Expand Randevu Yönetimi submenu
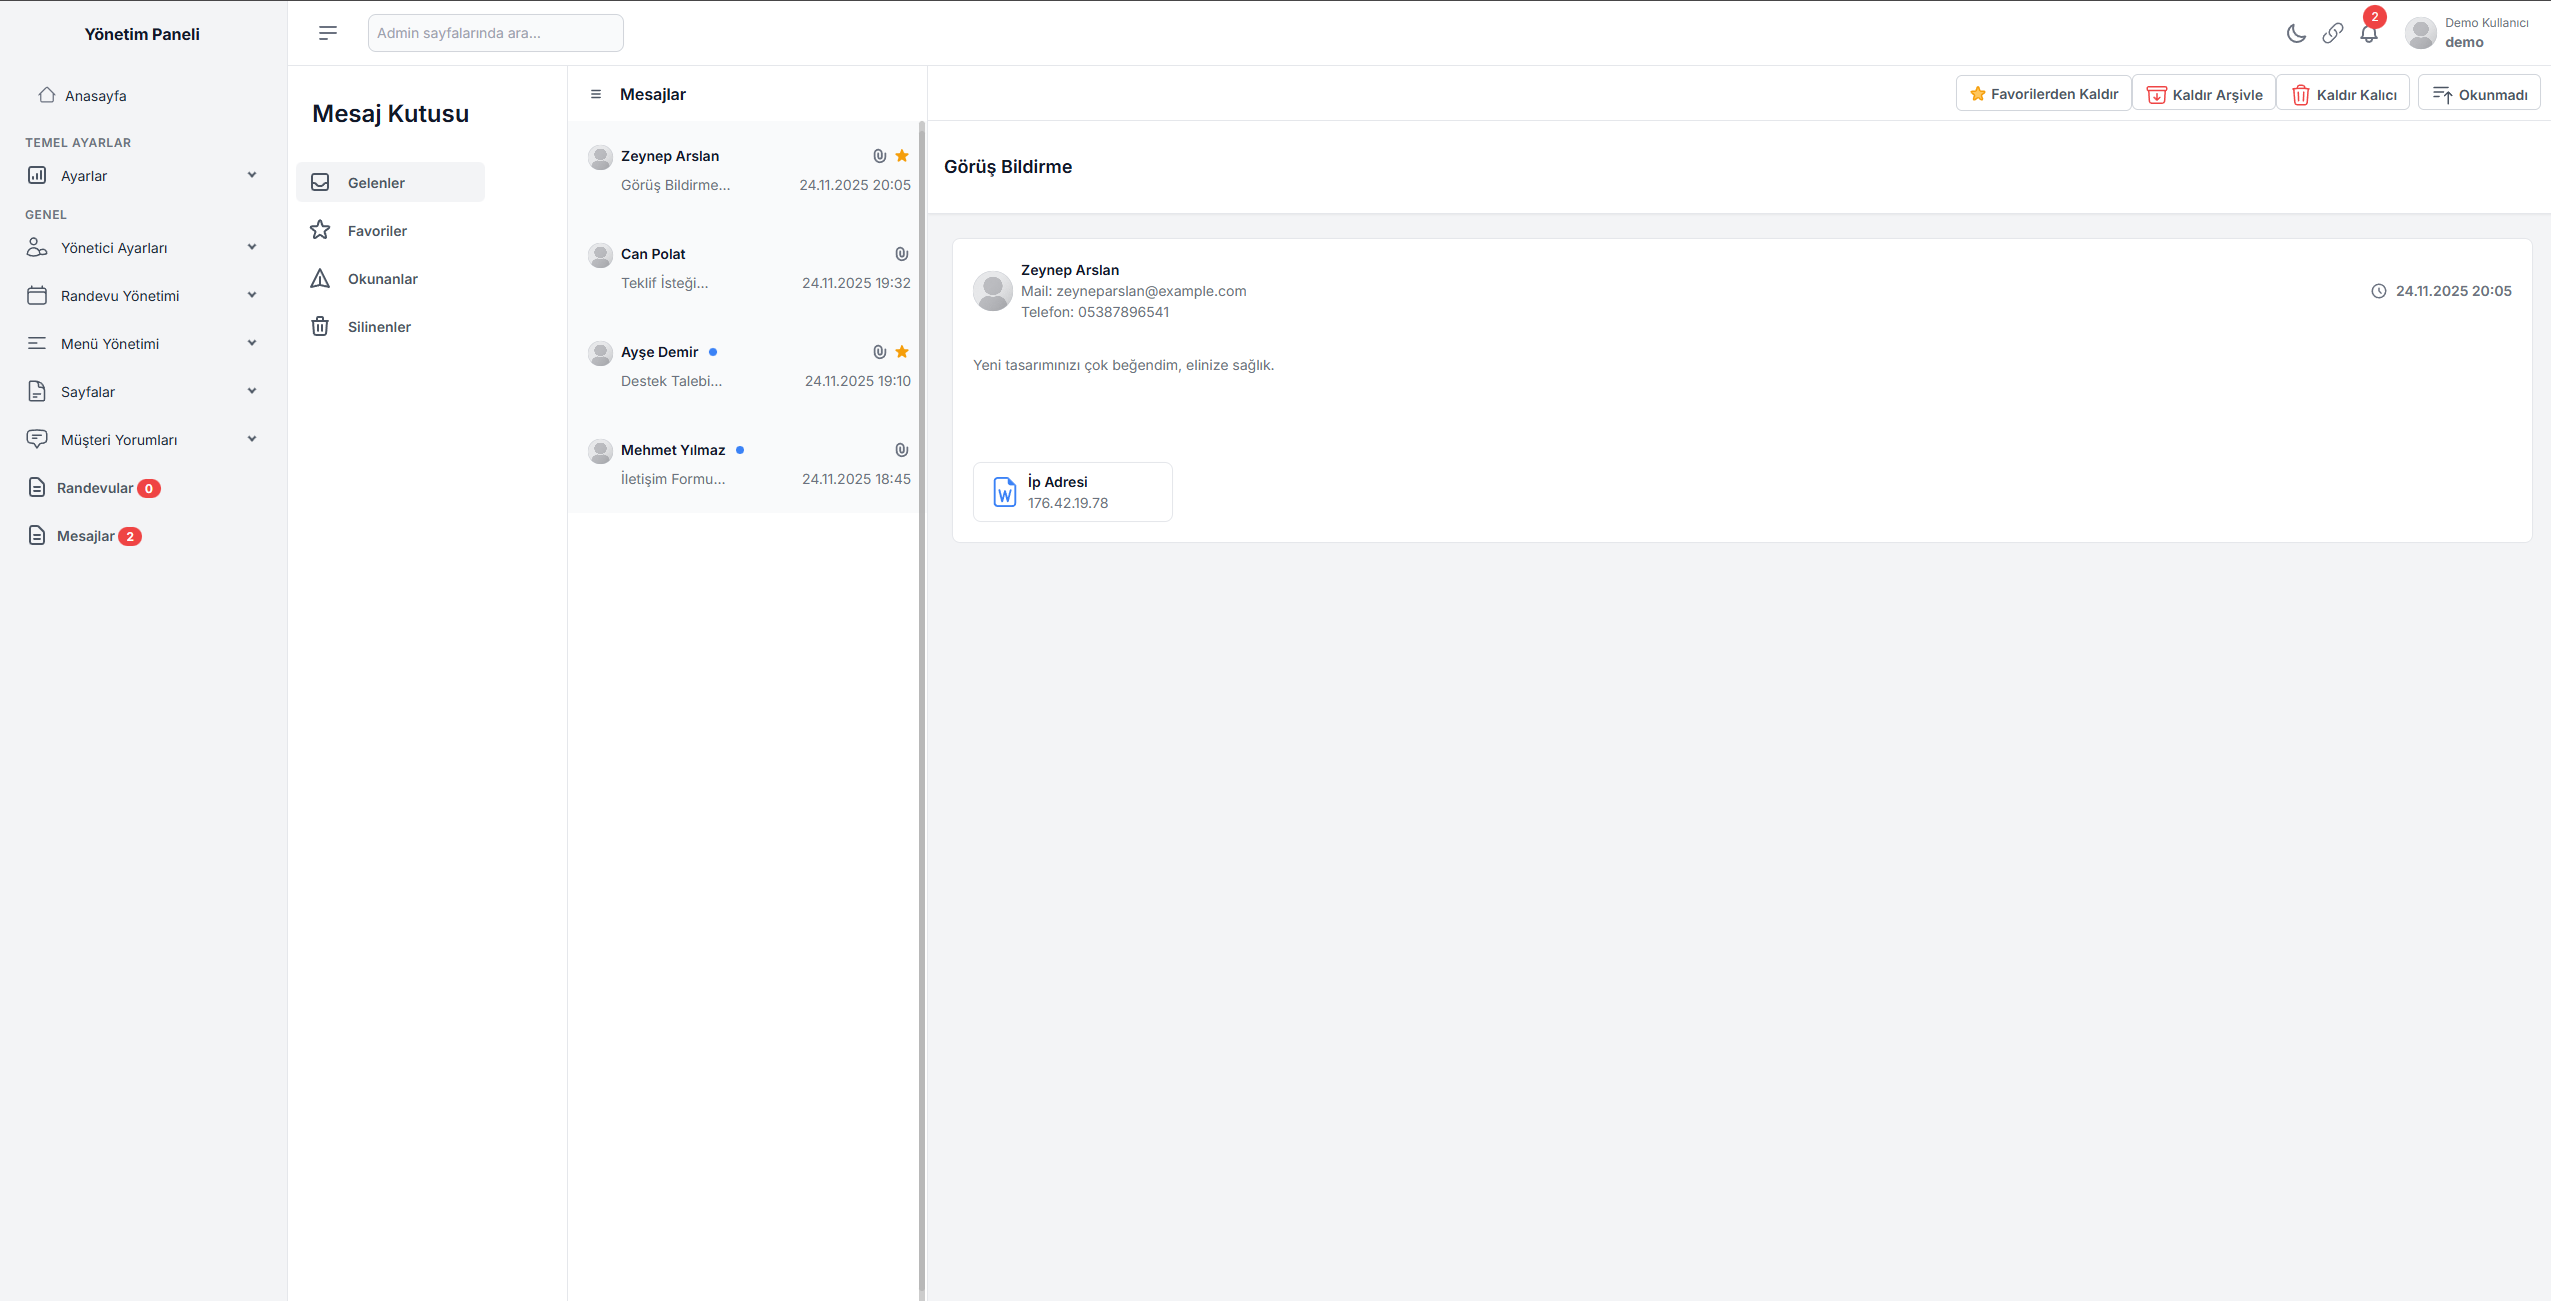Screen dimensions: 2551x1301 (252, 295)
